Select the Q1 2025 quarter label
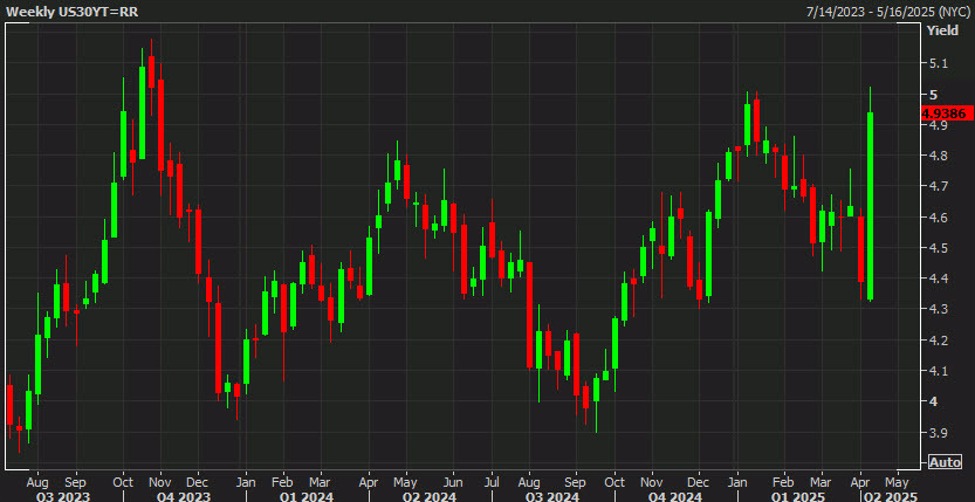This screenshot has height=502, width=975. tap(797, 494)
